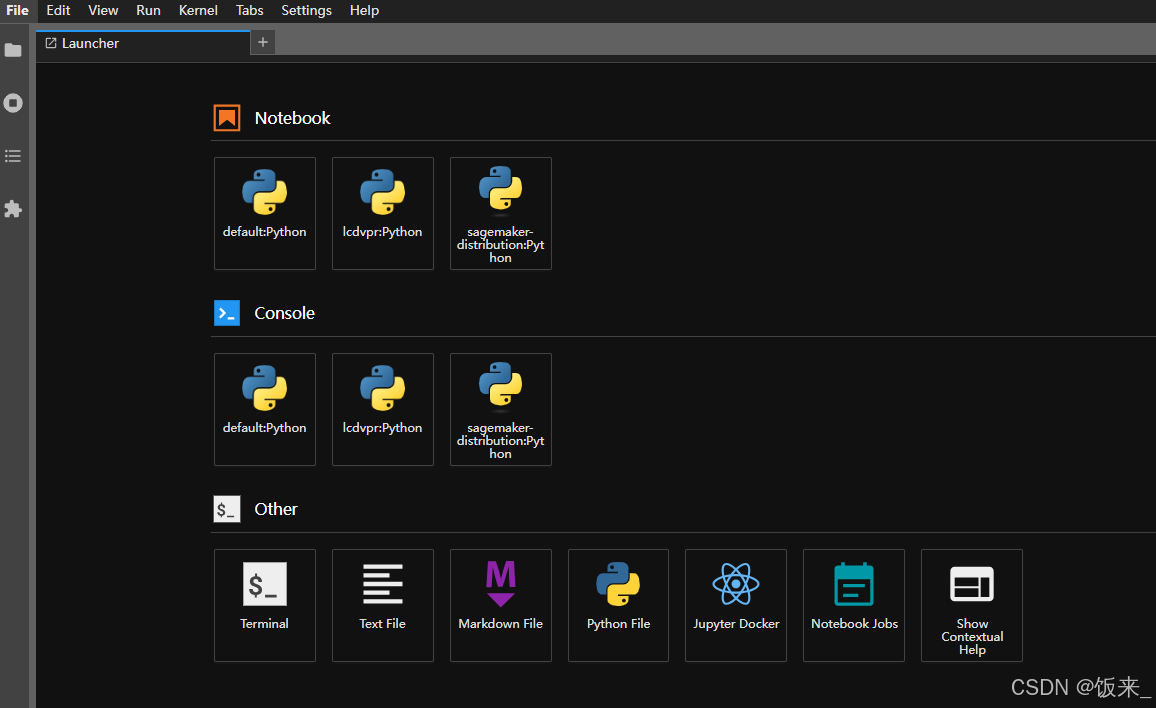Click the Notebook section heading

click(293, 118)
